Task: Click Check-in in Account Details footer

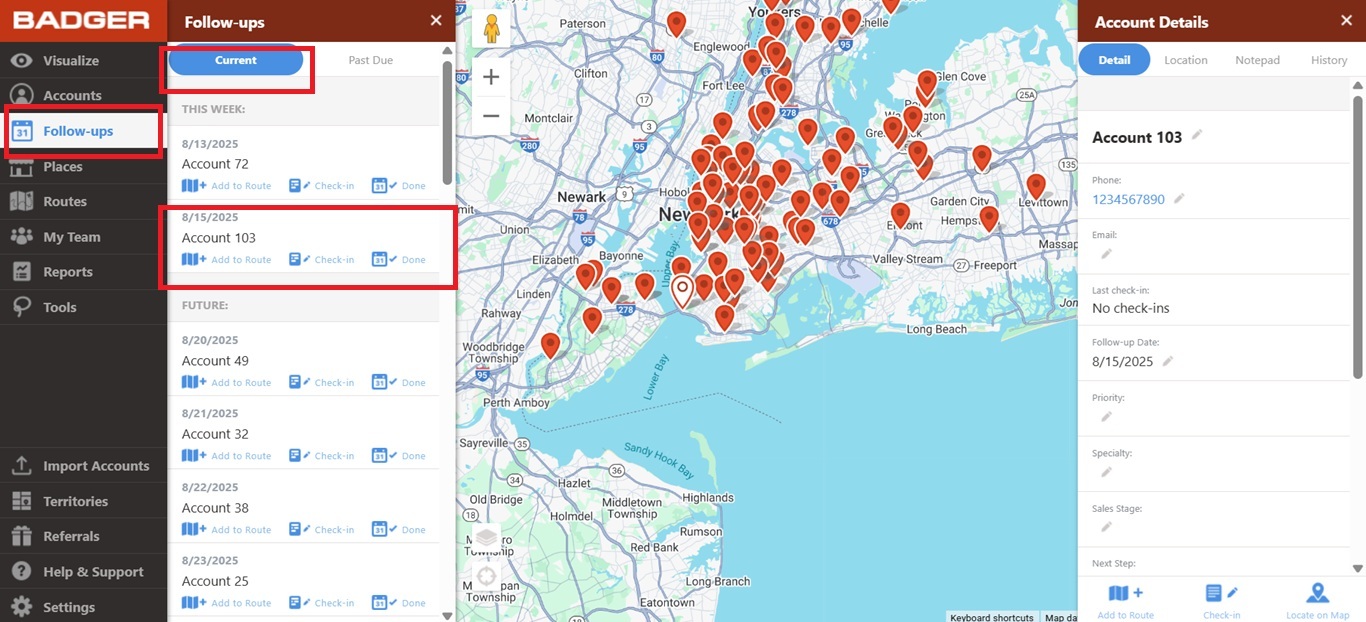Action: pyautogui.click(x=1222, y=601)
